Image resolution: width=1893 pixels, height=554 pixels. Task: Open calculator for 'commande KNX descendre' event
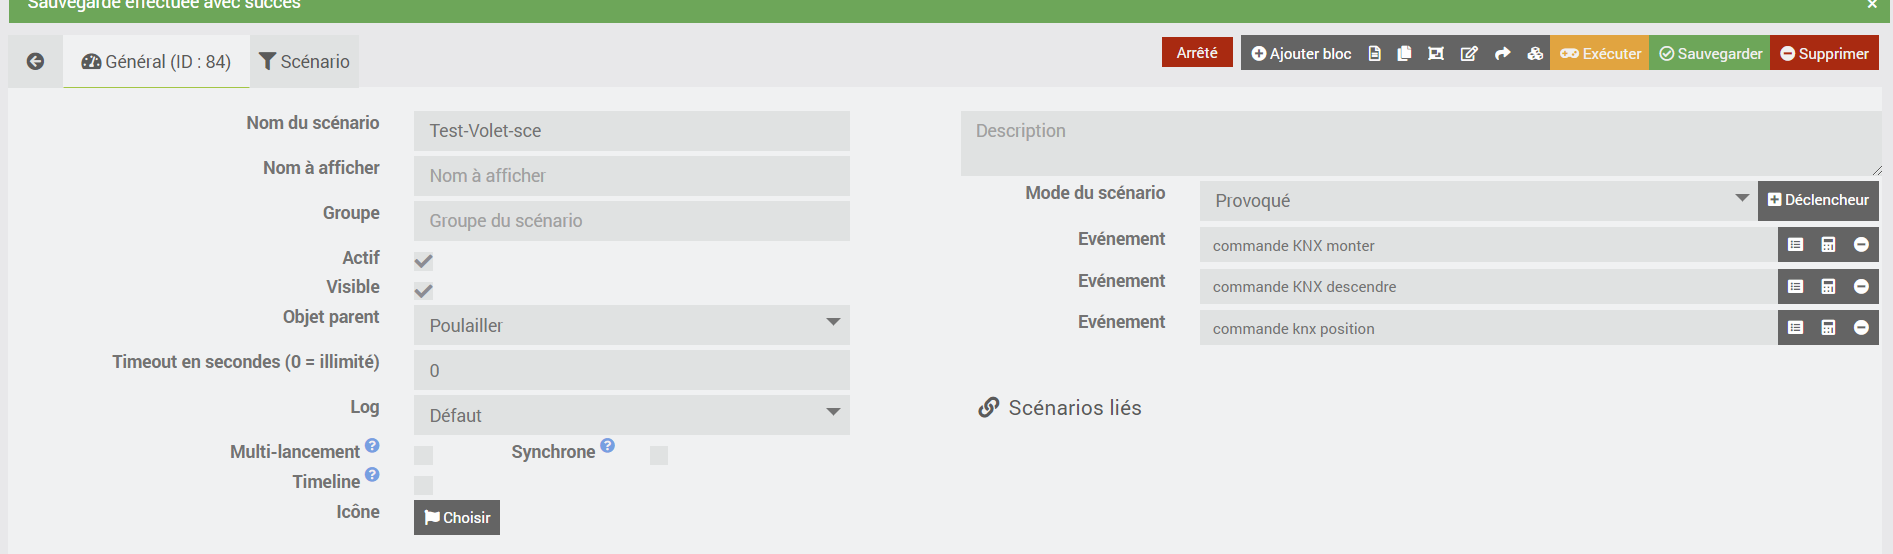click(x=1828, y=287)
